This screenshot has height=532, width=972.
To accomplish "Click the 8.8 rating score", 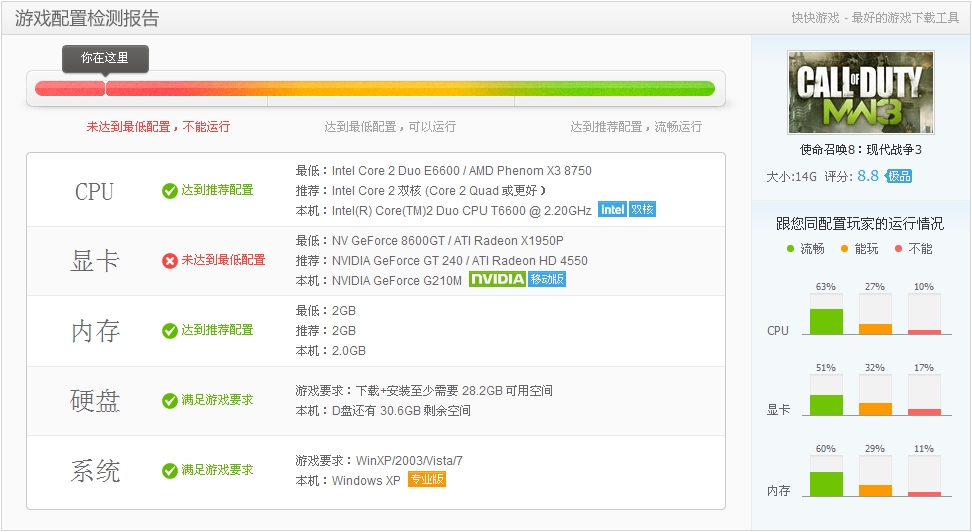I will [868, 176].
